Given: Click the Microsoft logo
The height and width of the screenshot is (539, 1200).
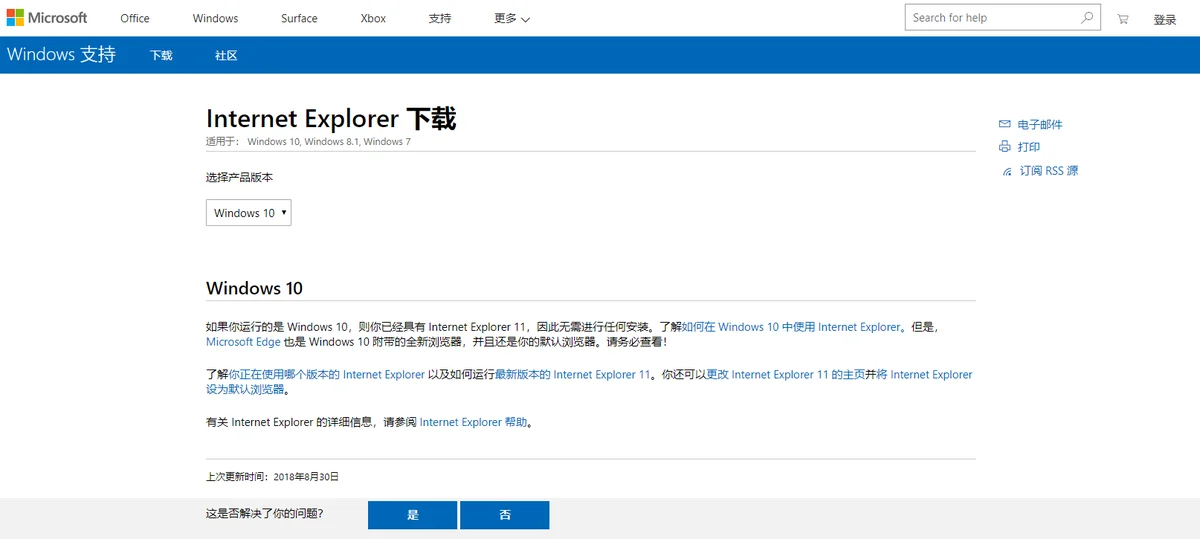Looking at the screenshot, I should 47,18.
